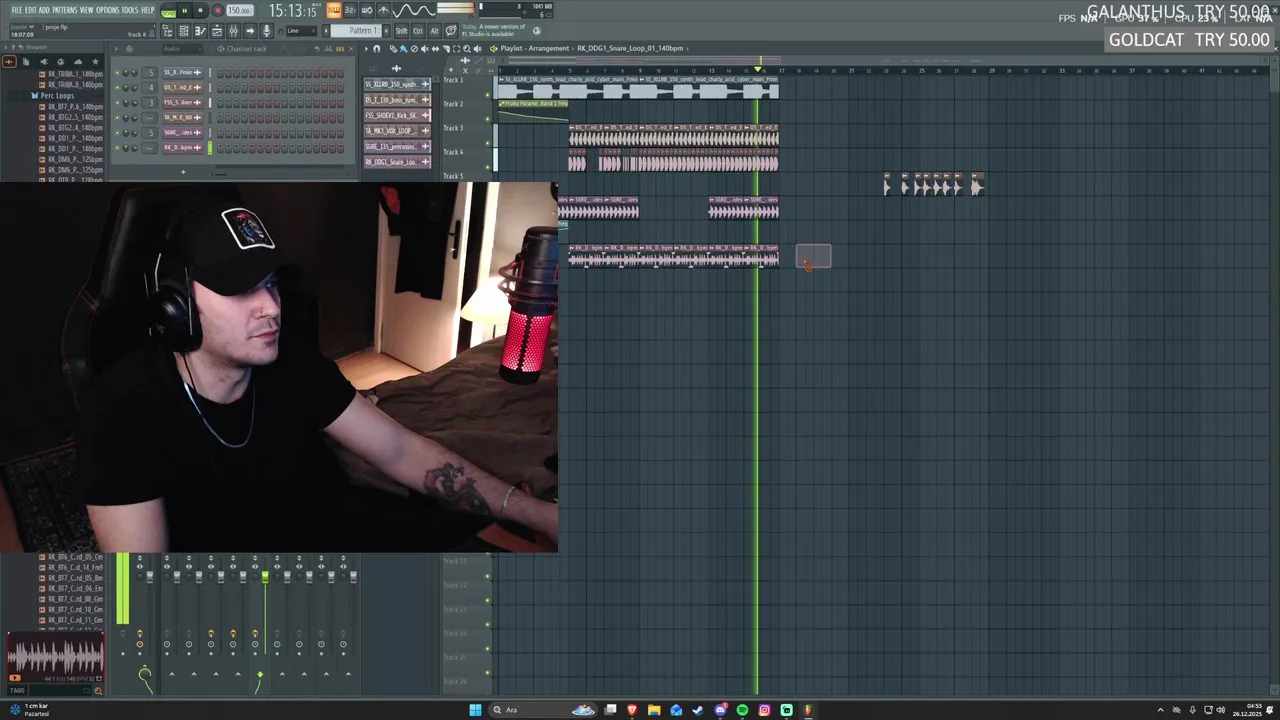Viewport: 1280px width, 720px height.
Task: Expand the Perc Loops folder in browser
Action: click(x=53, y=95)
